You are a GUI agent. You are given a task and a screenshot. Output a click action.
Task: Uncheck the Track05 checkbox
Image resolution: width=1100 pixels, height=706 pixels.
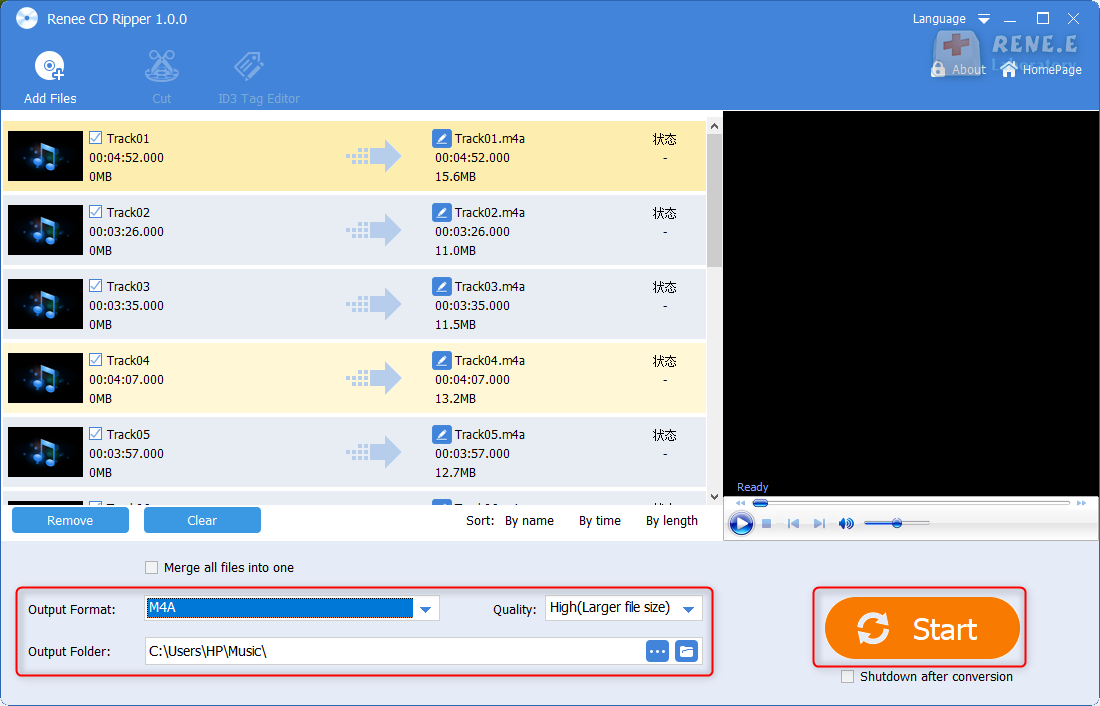[x=95, y=434]
